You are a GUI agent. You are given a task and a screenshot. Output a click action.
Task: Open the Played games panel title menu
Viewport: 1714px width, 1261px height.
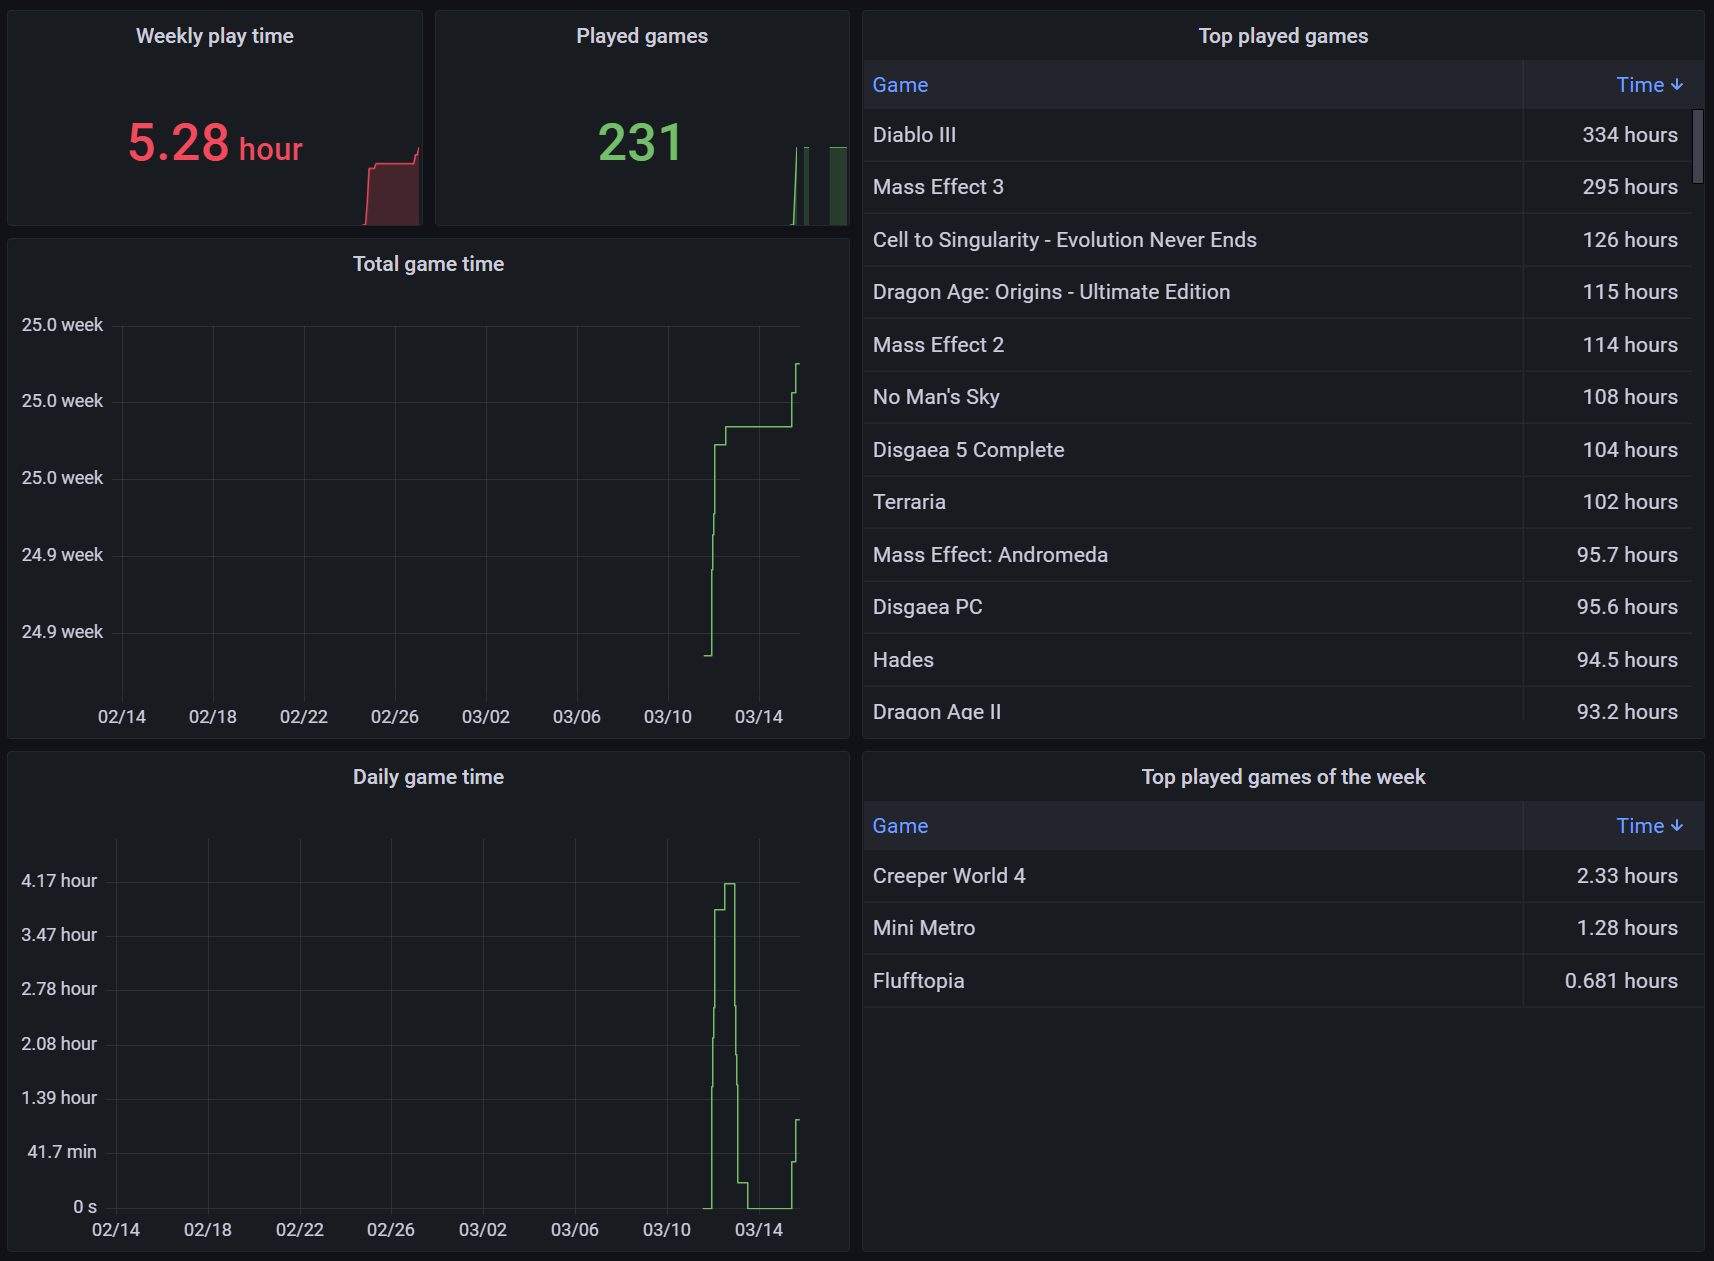point(642,36)
